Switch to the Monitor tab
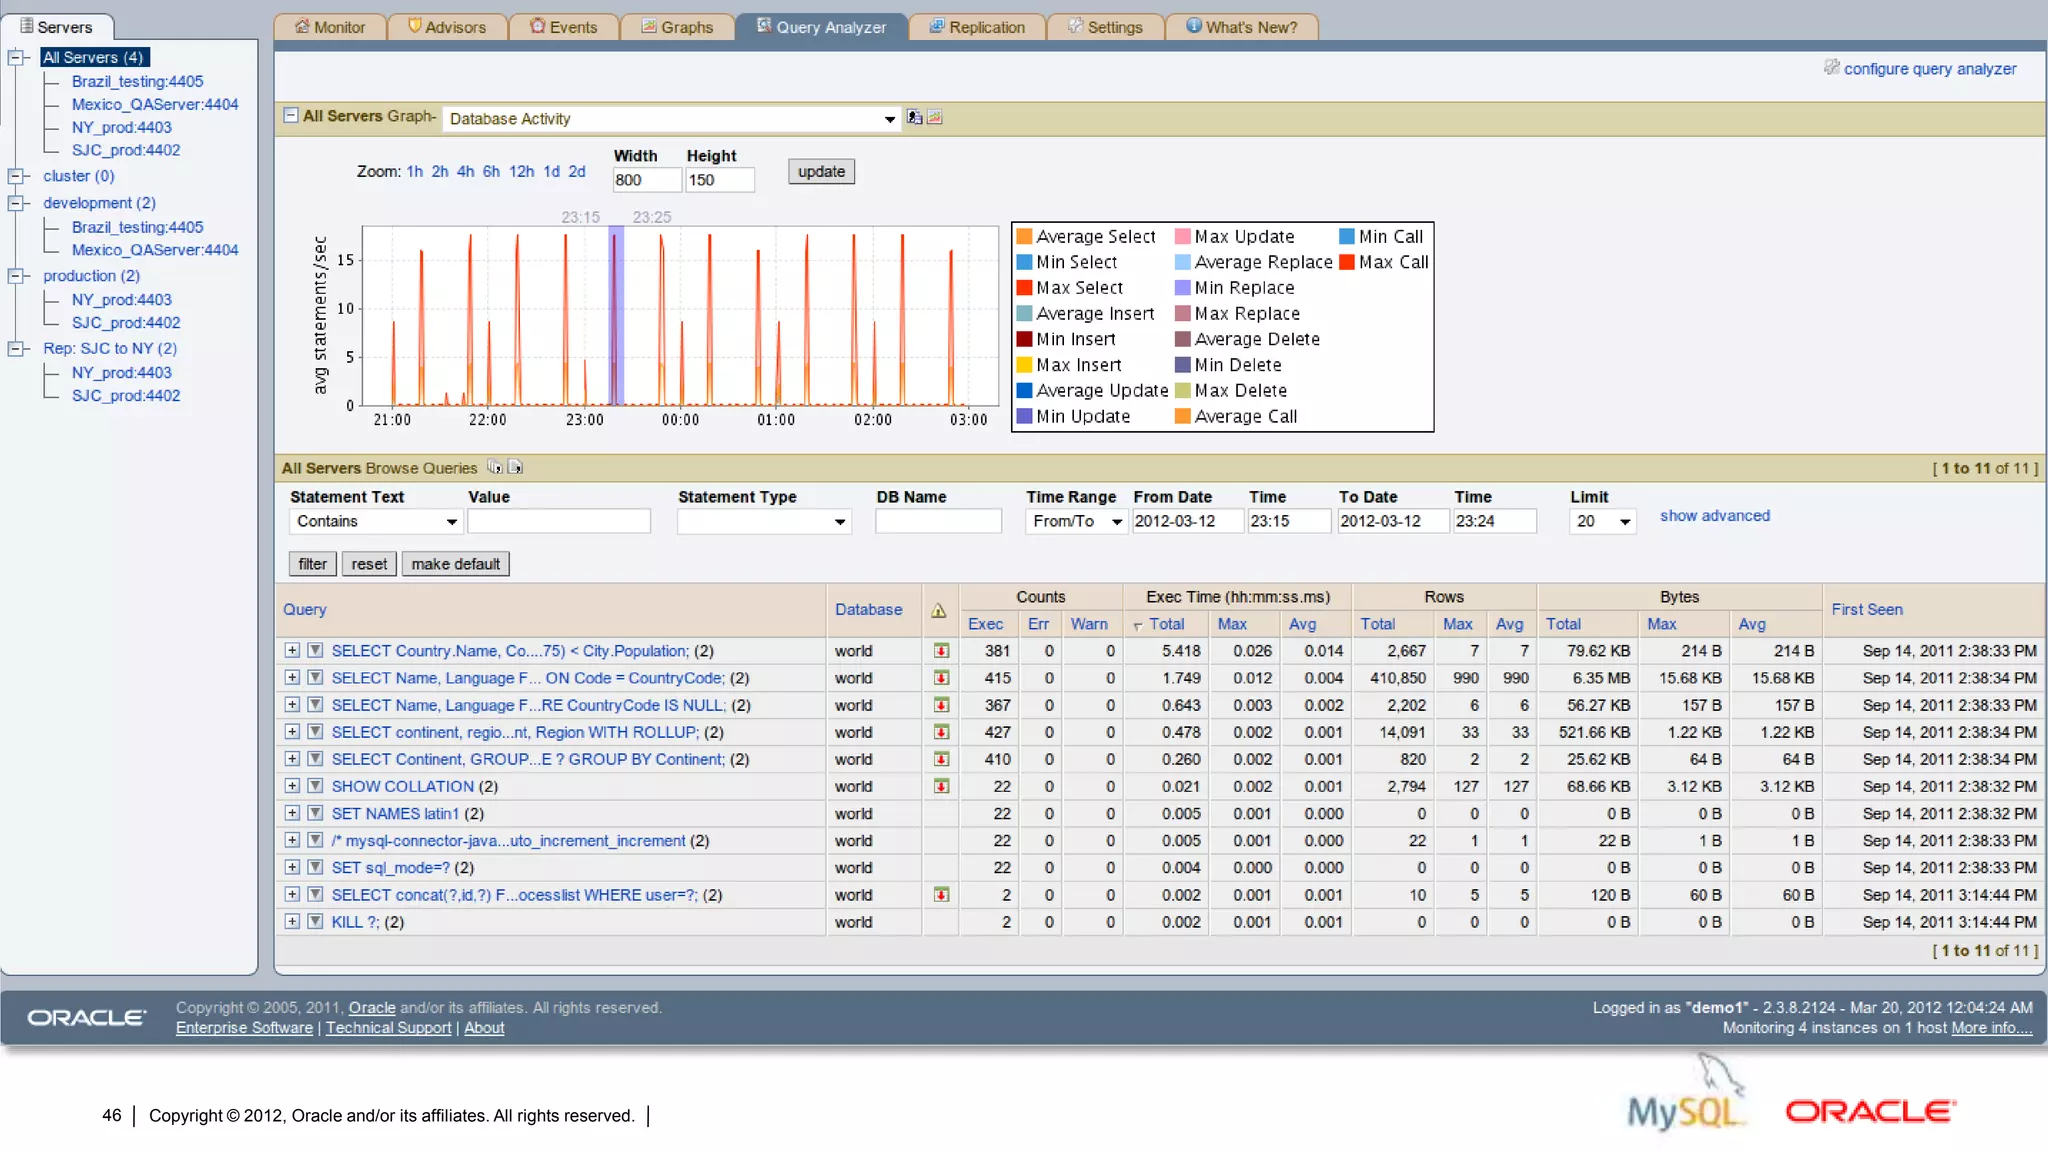2048x1152 pixels. pyautogui.click(x=330, y=27)
